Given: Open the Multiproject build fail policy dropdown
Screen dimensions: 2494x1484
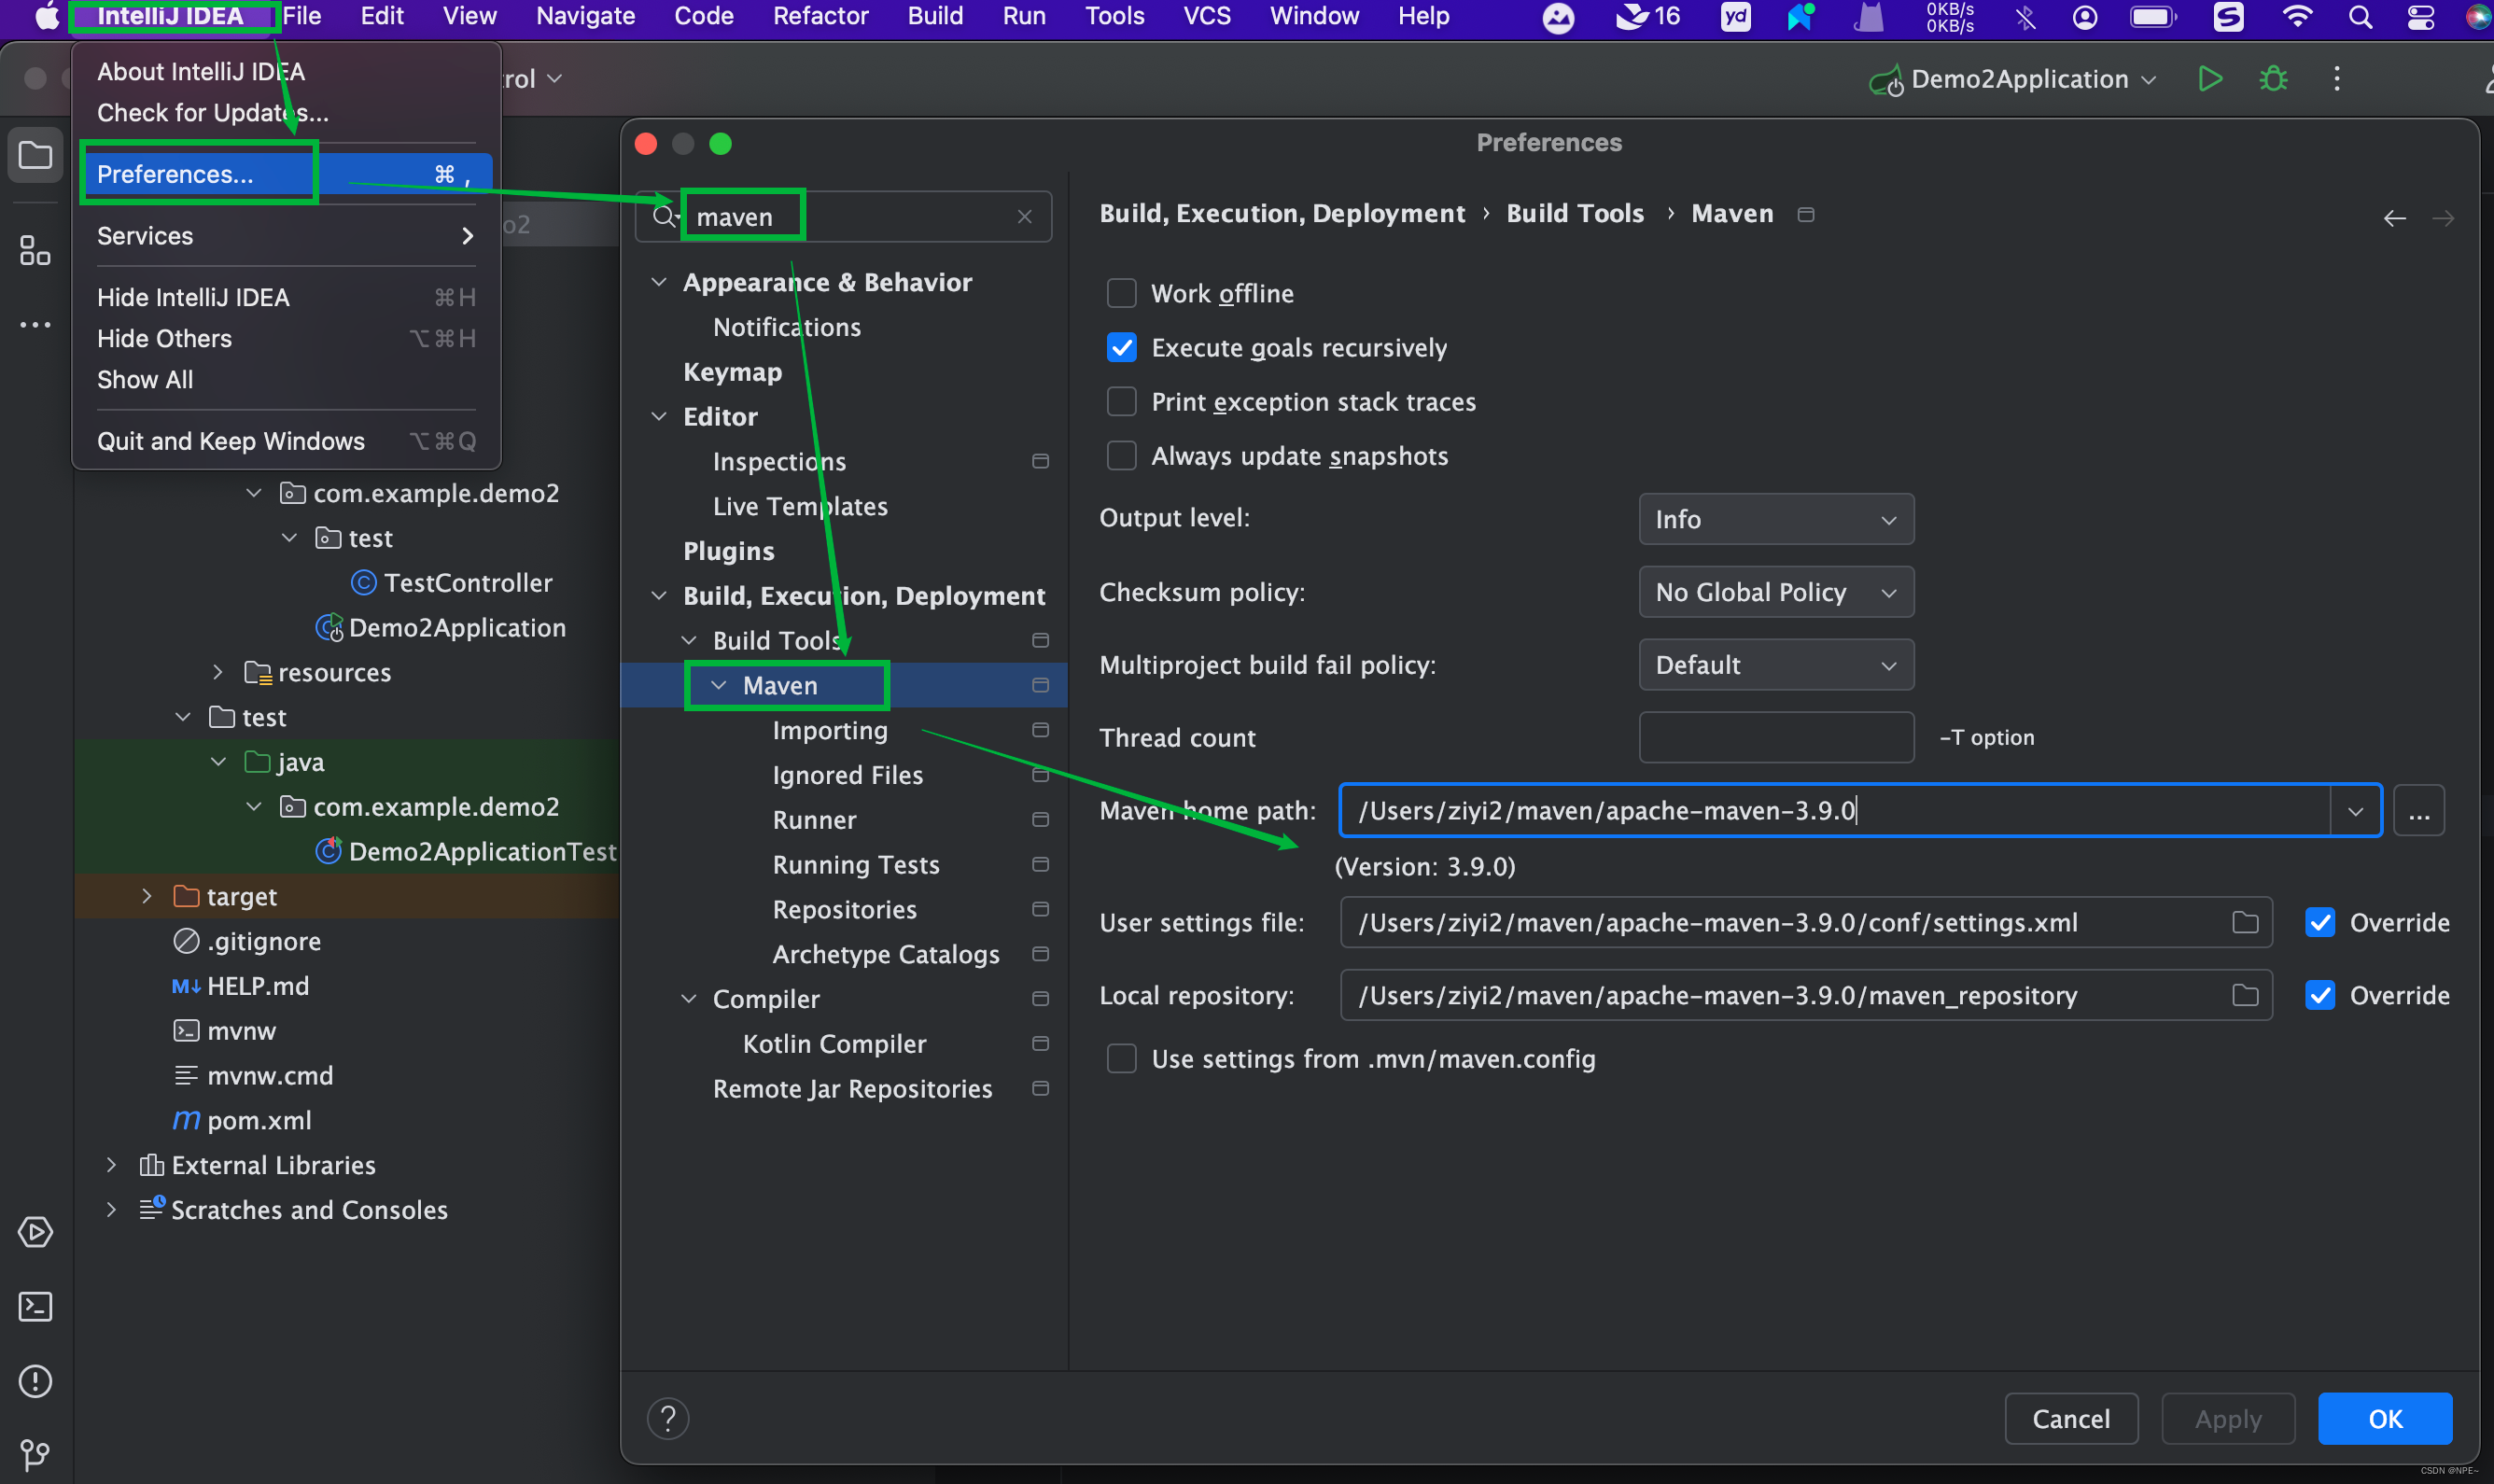Looking at the screenshot, I should (1775, 663).
